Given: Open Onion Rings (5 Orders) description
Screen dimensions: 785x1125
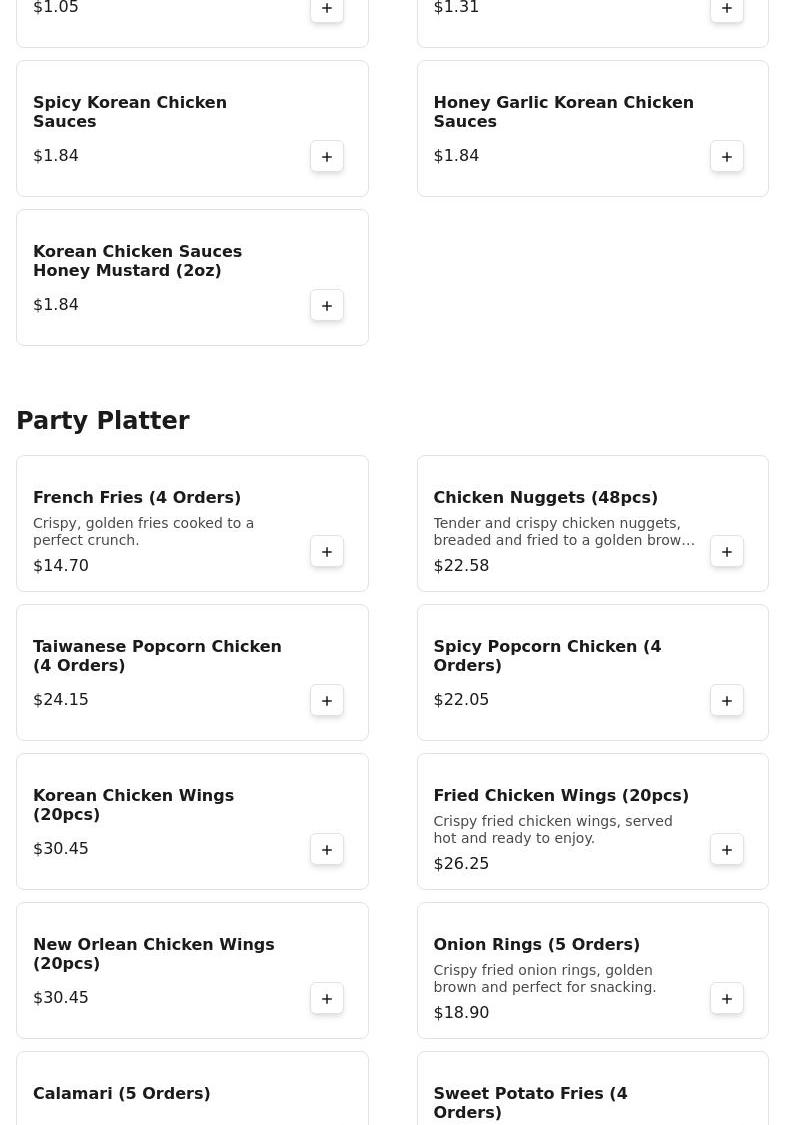Looking at the screenshot, I should point(544,978).
